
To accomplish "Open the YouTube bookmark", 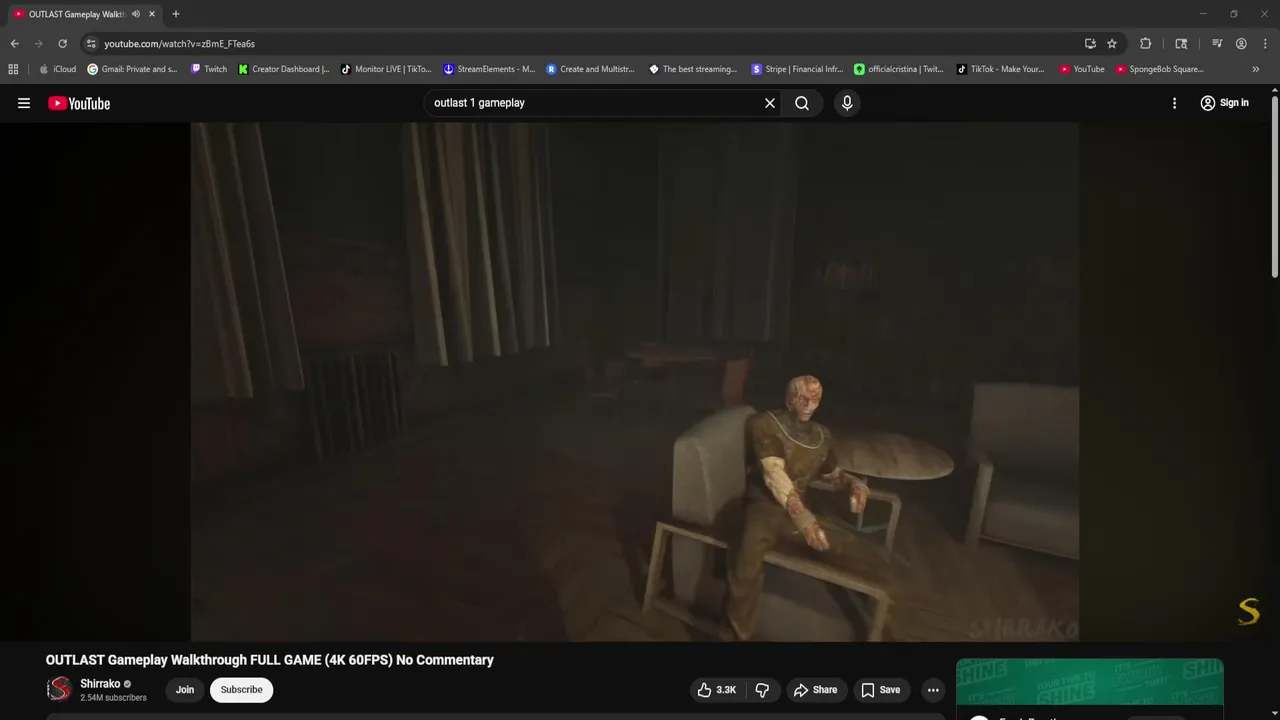I will 1082,69.
